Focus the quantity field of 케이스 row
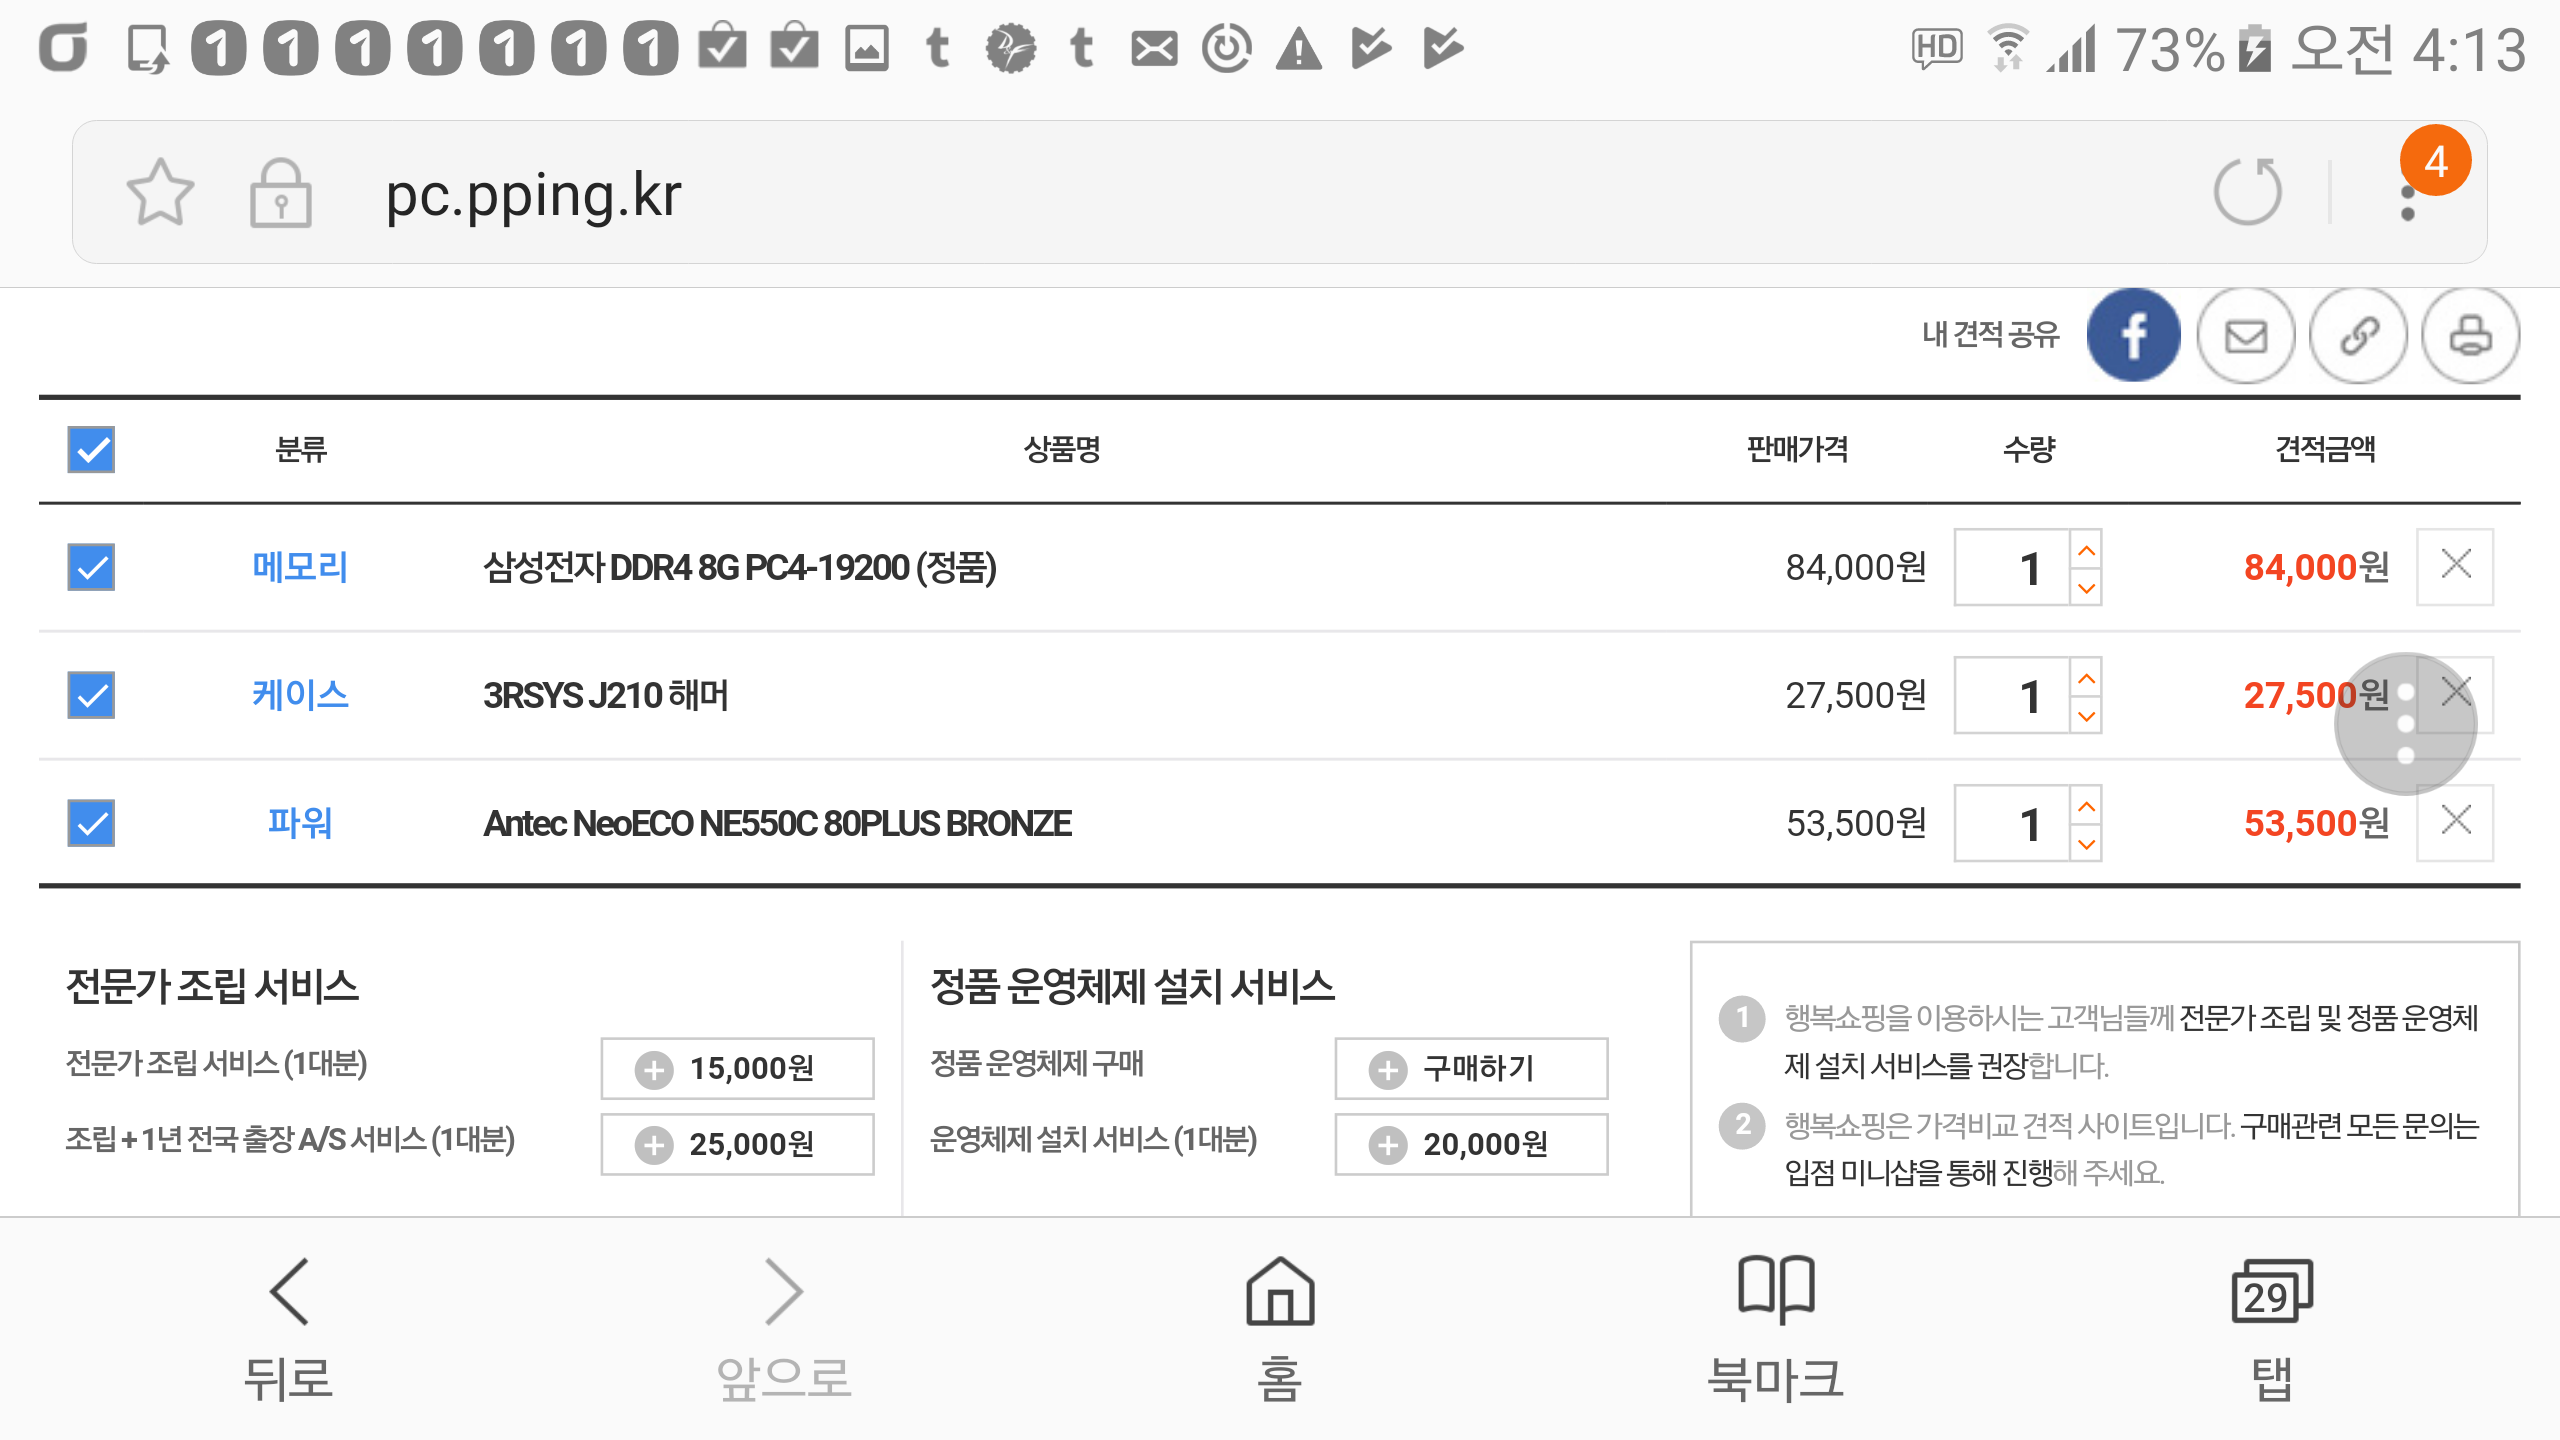The height and width of the screenshot is (1440, 2560). (x=2012, y=695)
